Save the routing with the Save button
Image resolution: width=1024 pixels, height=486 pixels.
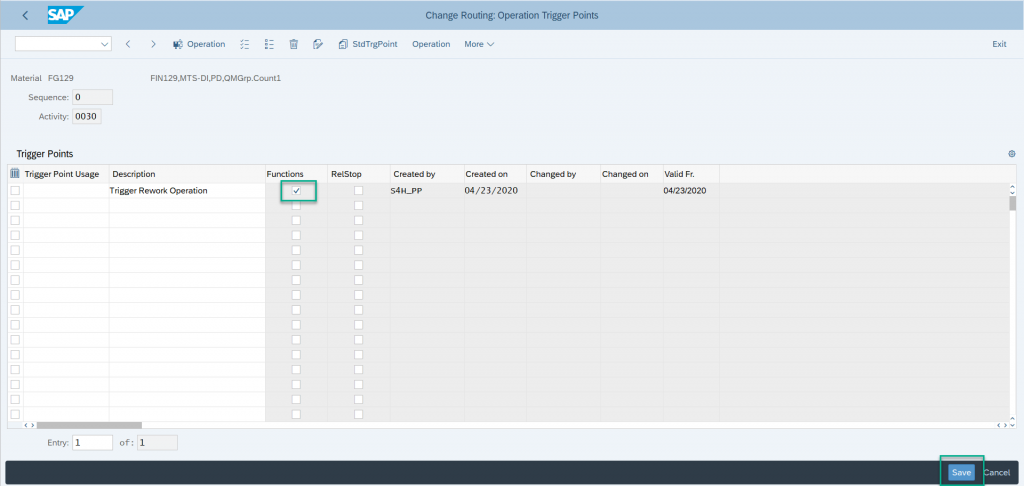pyautogui.click(x=961, y=472)
